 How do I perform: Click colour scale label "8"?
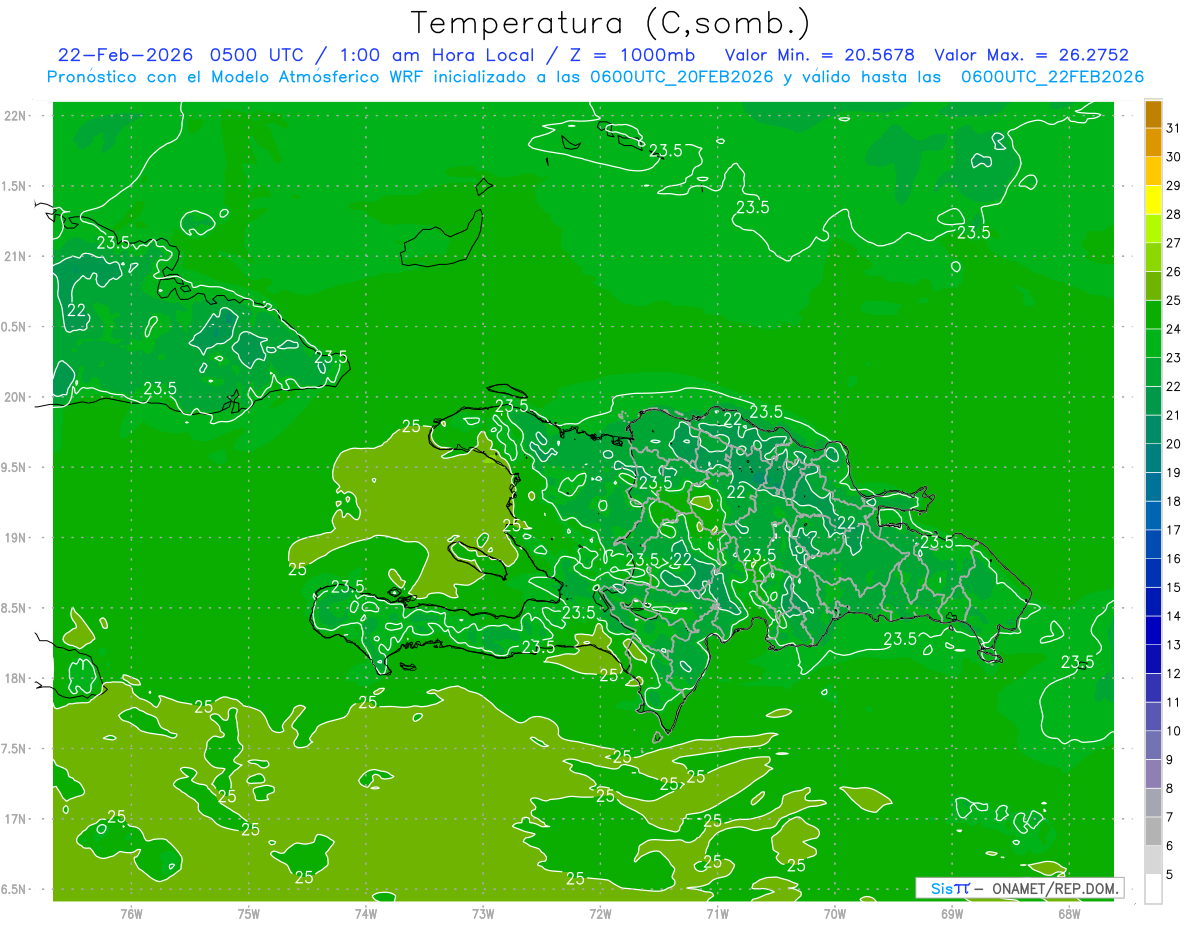pos(1170,788)
